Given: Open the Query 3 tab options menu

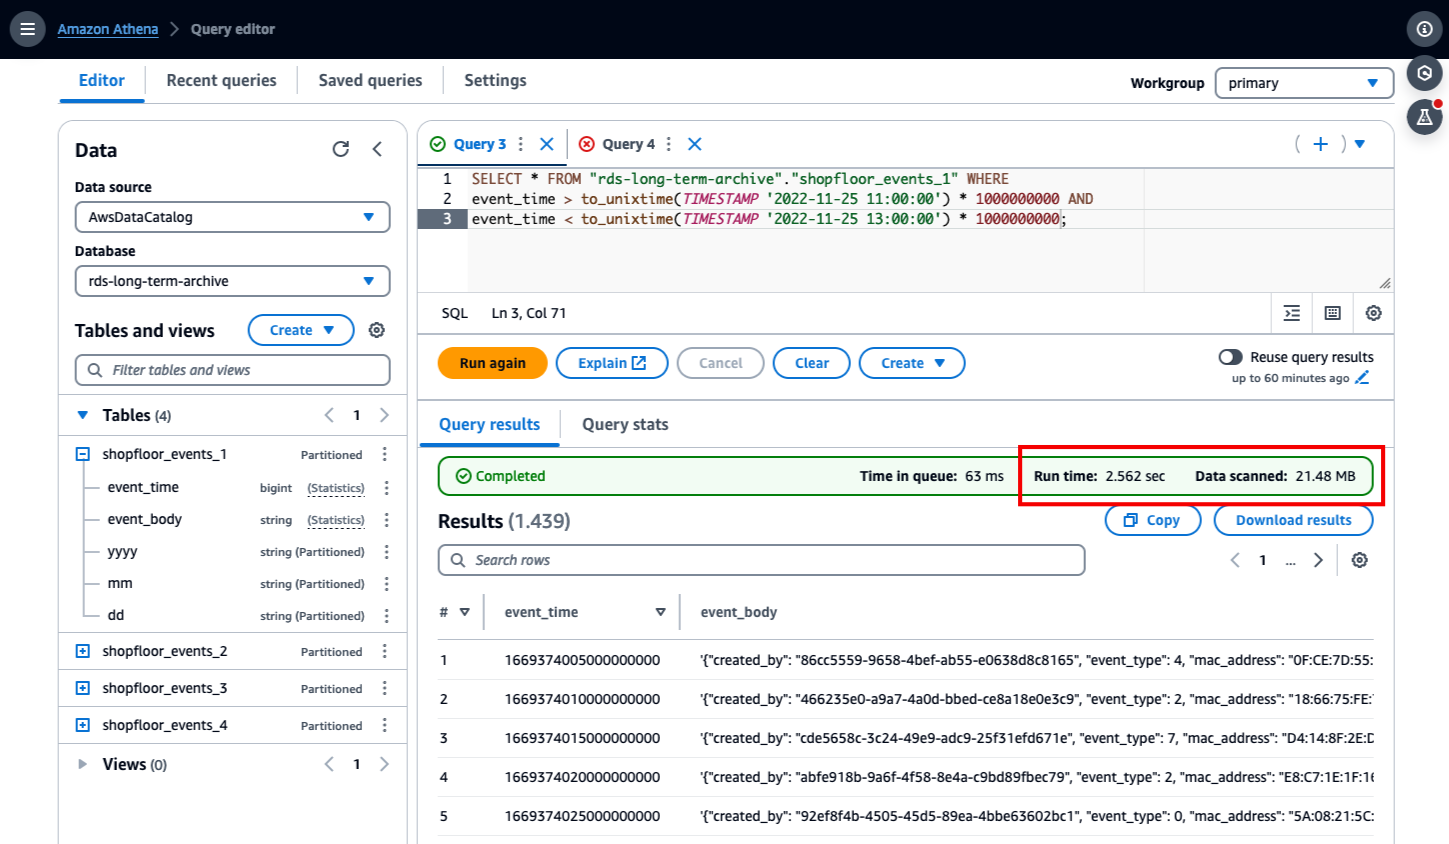Looking at the screenshot, I should 521,144.
